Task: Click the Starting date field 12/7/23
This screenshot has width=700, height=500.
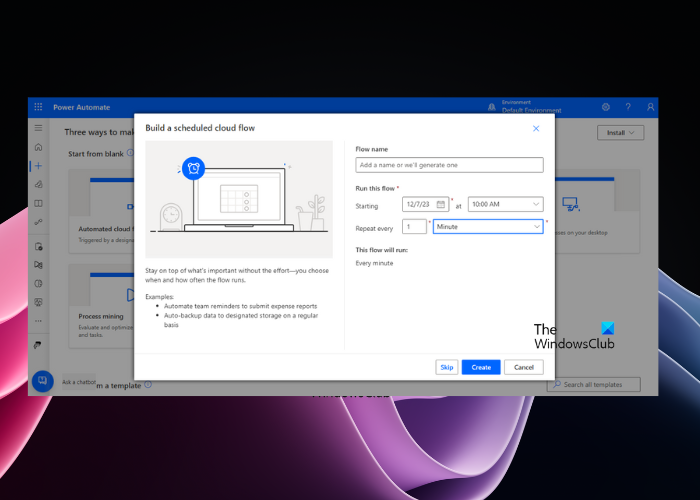Action: click(425, 204)
